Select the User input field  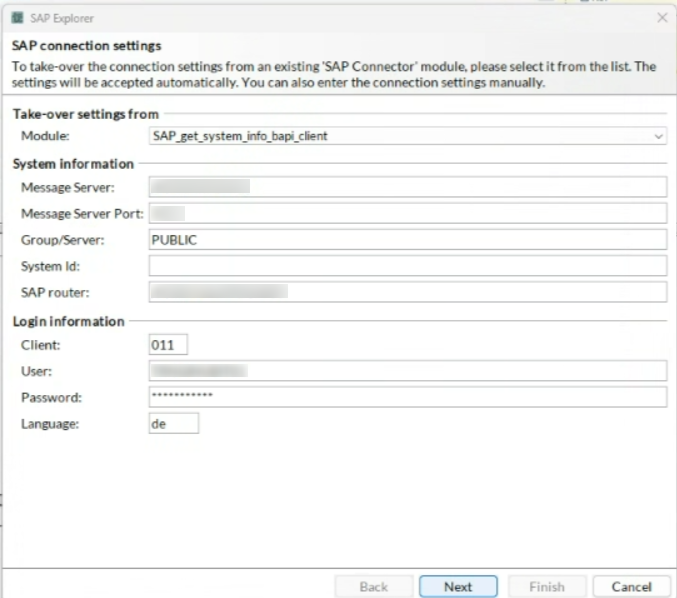[x=407, y=371]
